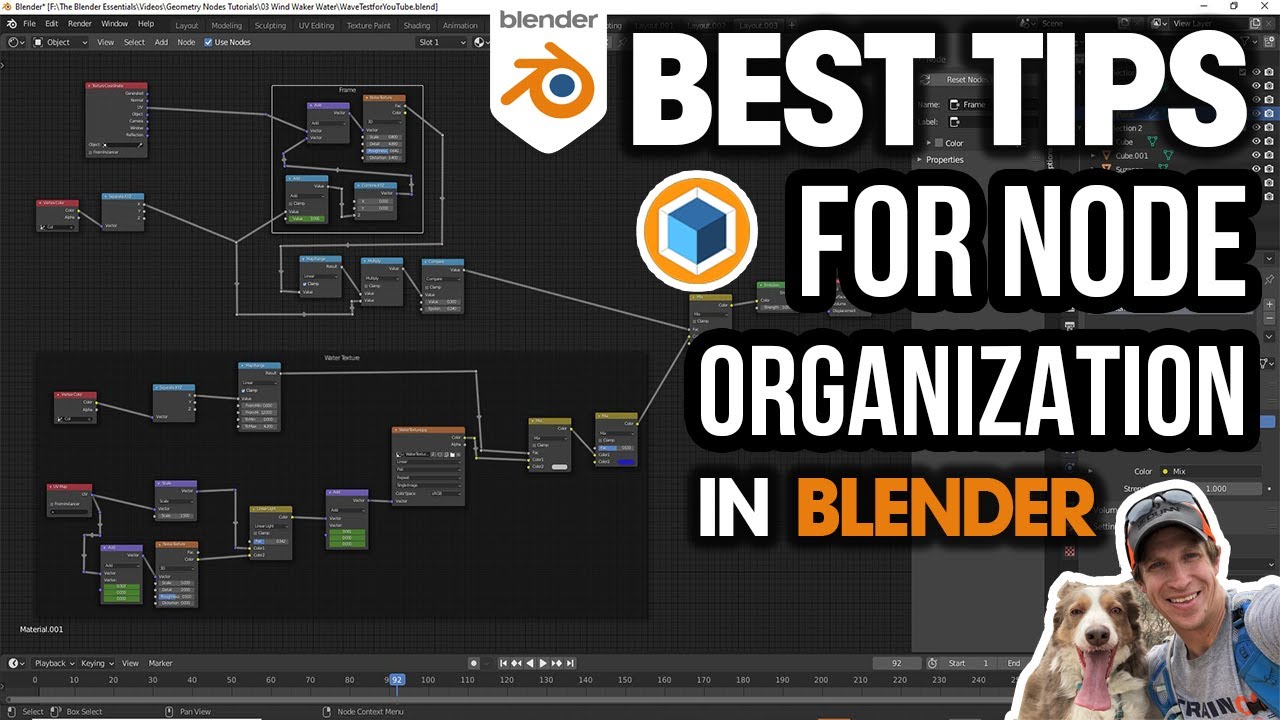Viewport: 1280px width, 720px height.
Task: Open the Render menu
Action: coord(80,23)
